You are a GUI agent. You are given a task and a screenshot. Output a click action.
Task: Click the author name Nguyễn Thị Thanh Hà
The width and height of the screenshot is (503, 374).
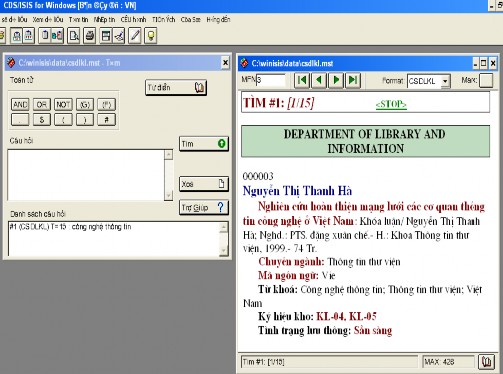point(297,191)
